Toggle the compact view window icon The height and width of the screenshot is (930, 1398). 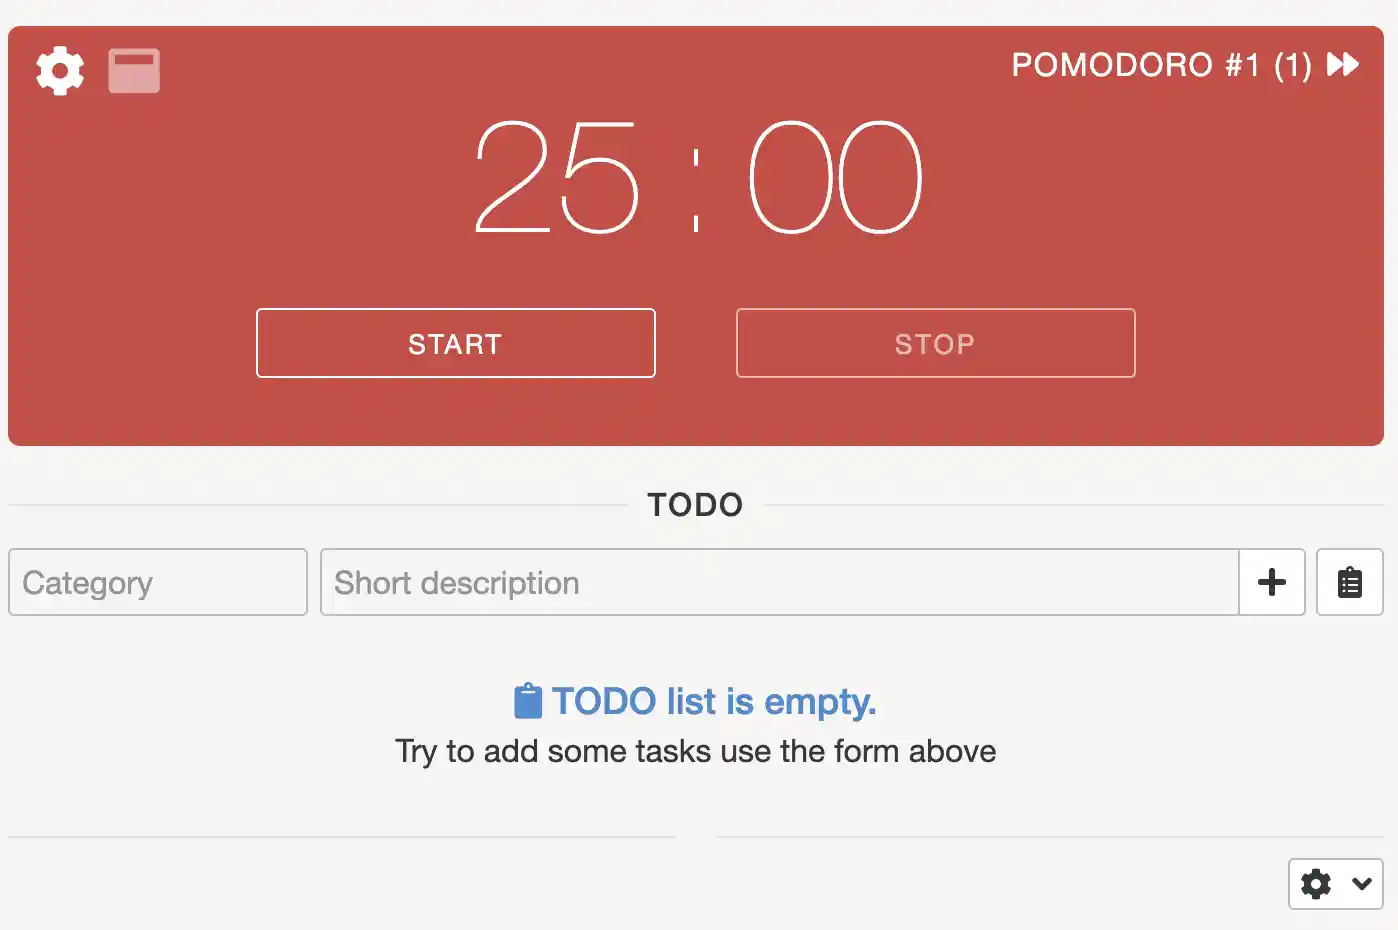[x=134, y=70]
